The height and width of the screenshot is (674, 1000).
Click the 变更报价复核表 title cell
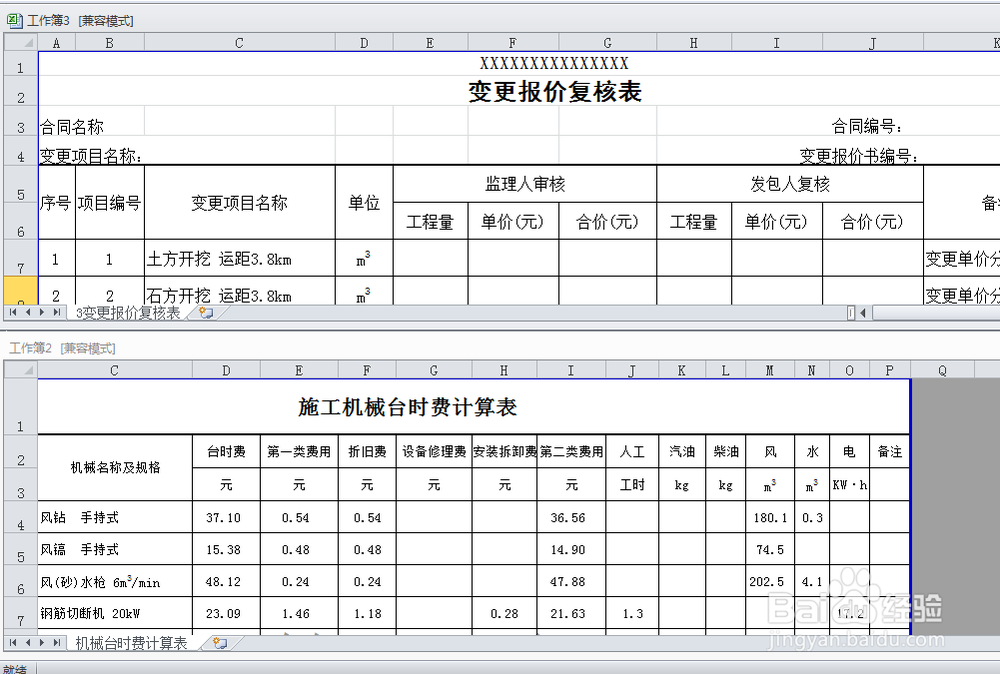(x=555, y=91)
